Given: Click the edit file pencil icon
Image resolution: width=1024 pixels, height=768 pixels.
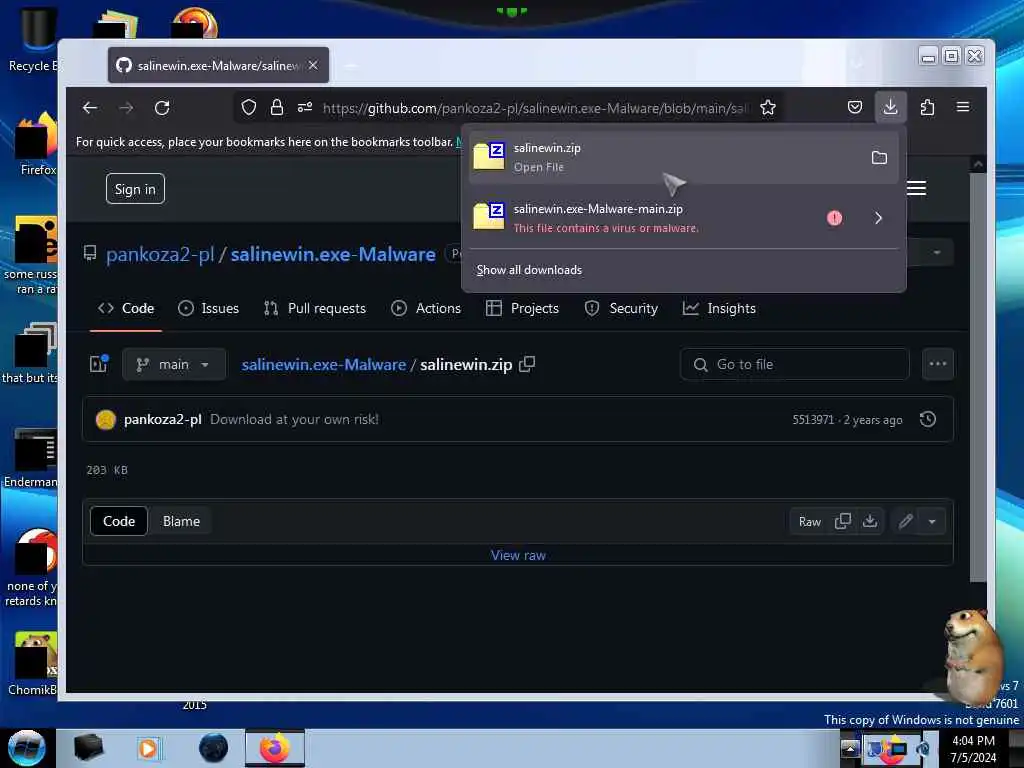Looking at the screenshot, I should (x=905, y=521).
